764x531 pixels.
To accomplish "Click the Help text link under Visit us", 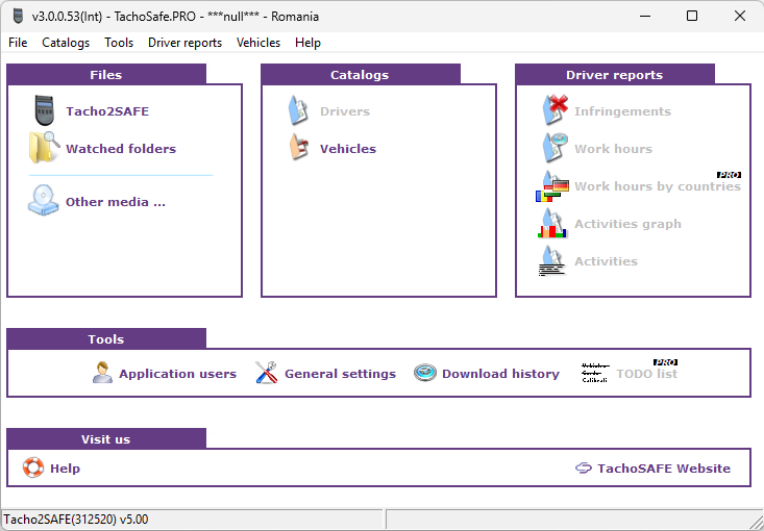I will pyautogui.click(x=65, y=468).
